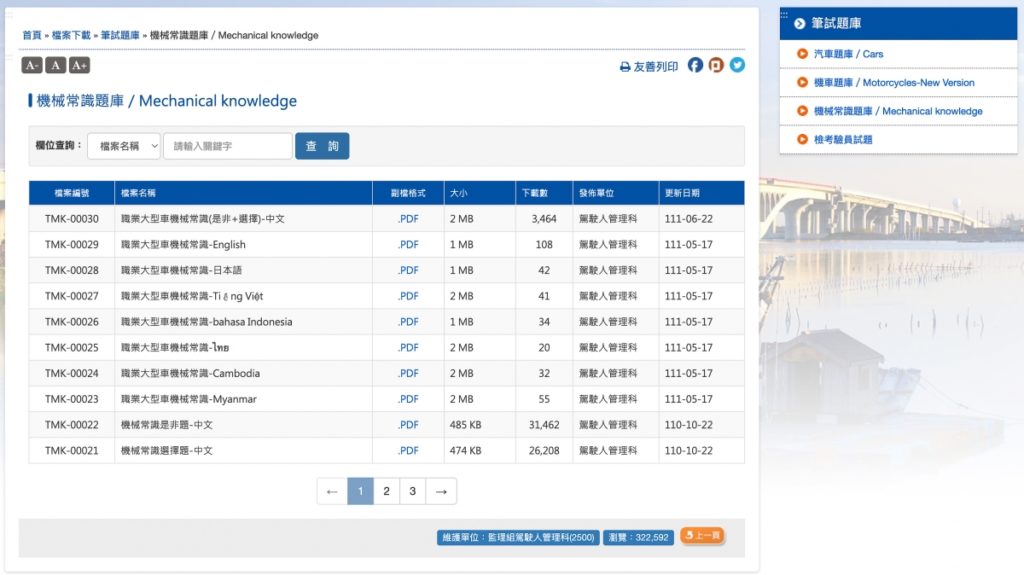Viewport: 1024px width, 575px height.
Task: Select pagination page 3
Action: pos(413,491)
